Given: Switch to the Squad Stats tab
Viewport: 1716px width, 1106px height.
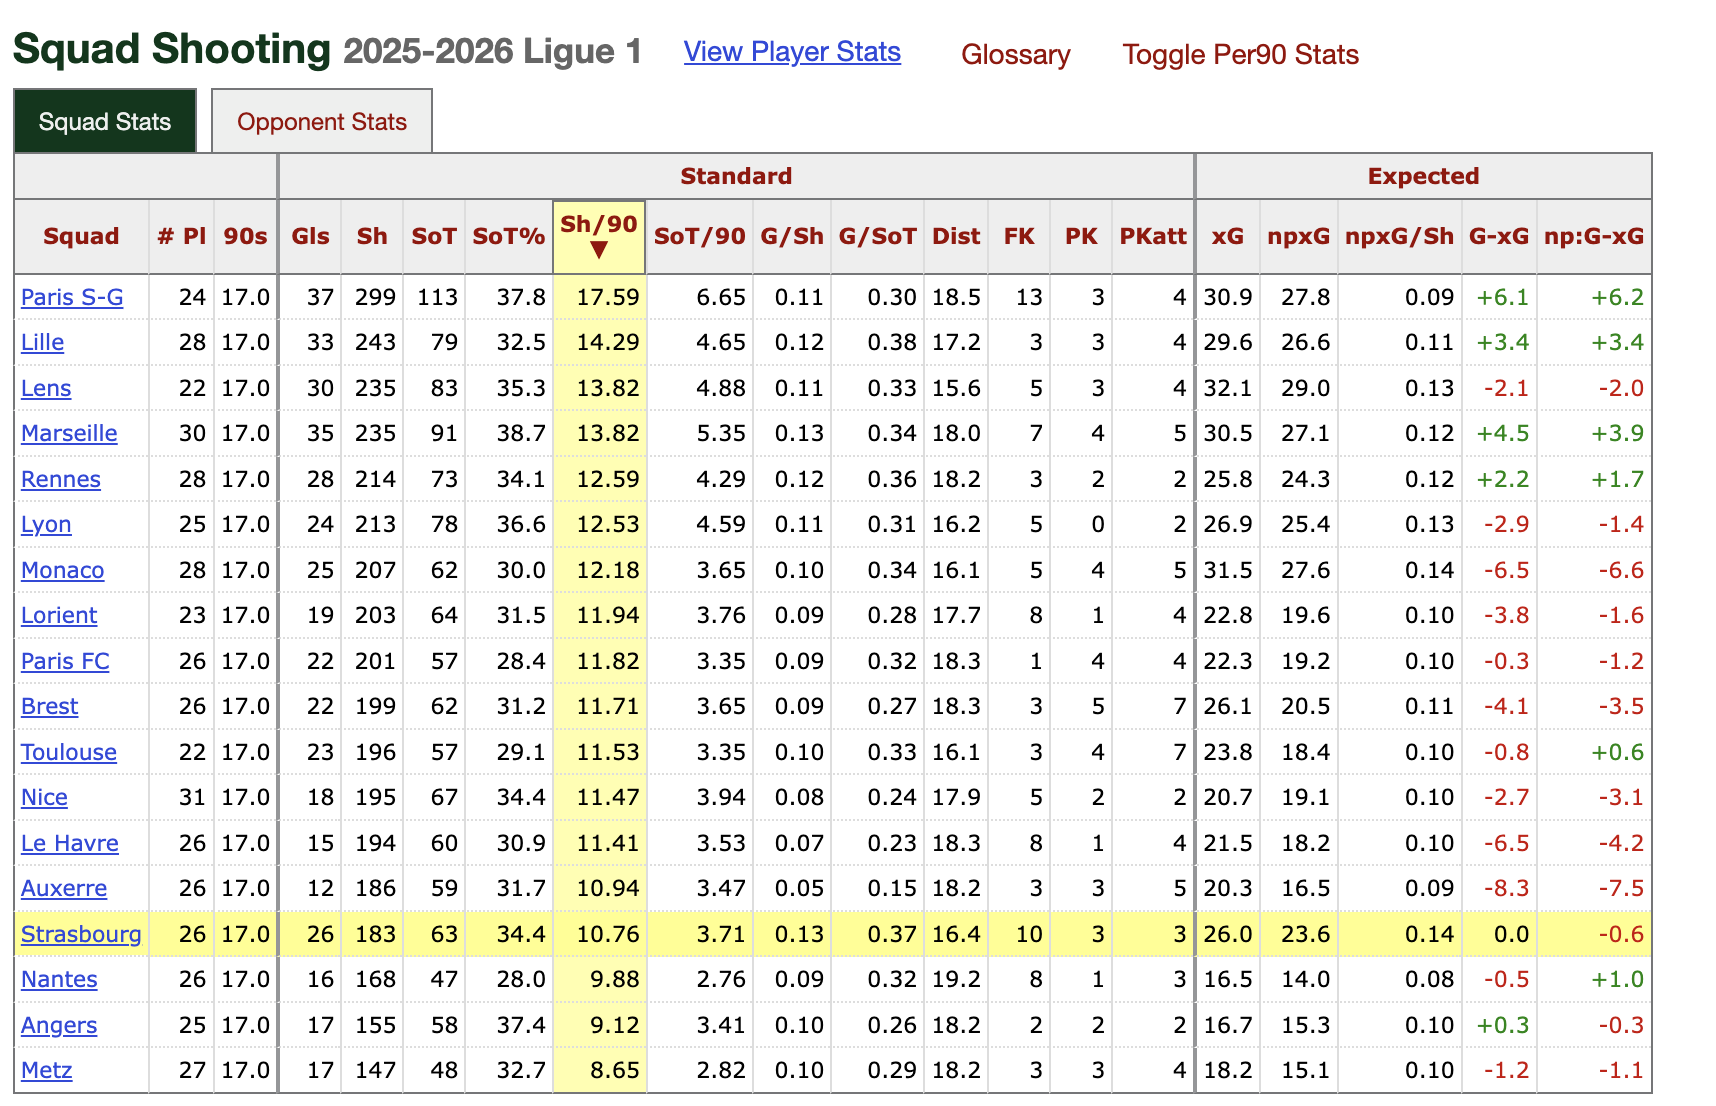Looking at the screenshot, I should pyautogui.click(x=105, y=121).
